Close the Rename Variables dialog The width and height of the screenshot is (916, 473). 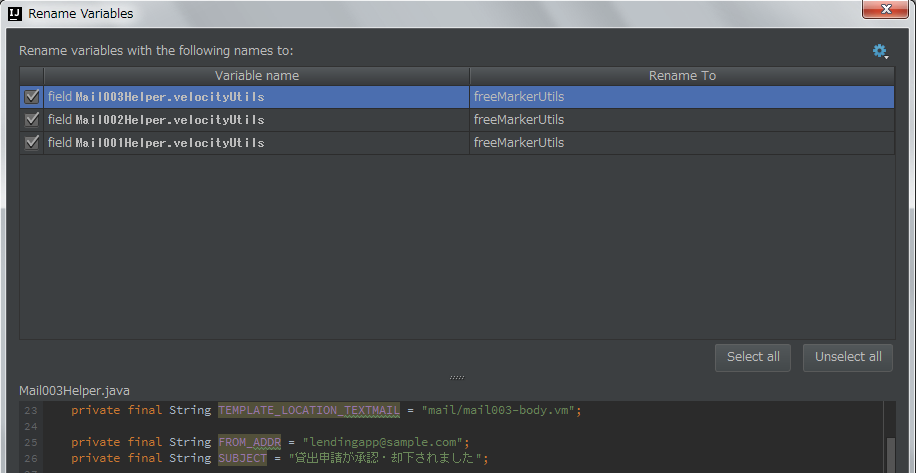(x=886, y=9)
